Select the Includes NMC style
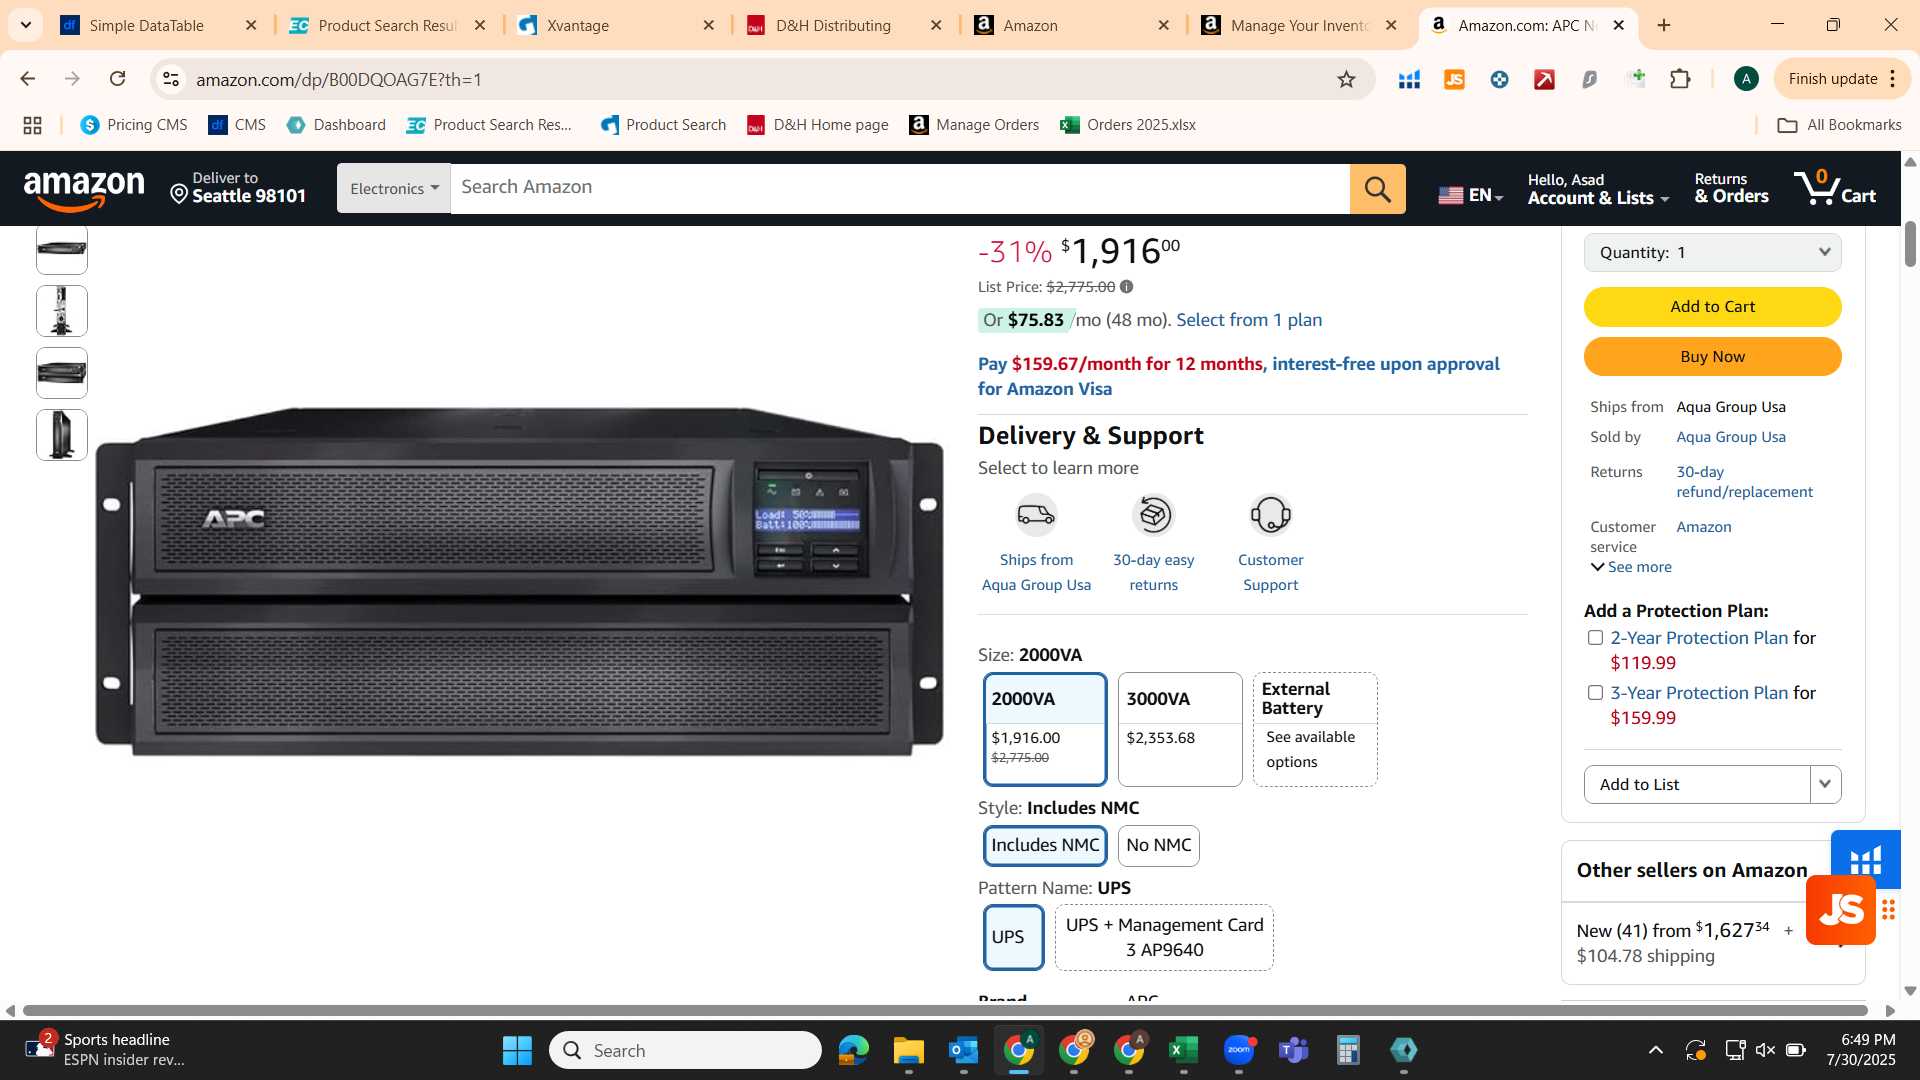The image size is (1920, 1080). [x=1045, y=846]
